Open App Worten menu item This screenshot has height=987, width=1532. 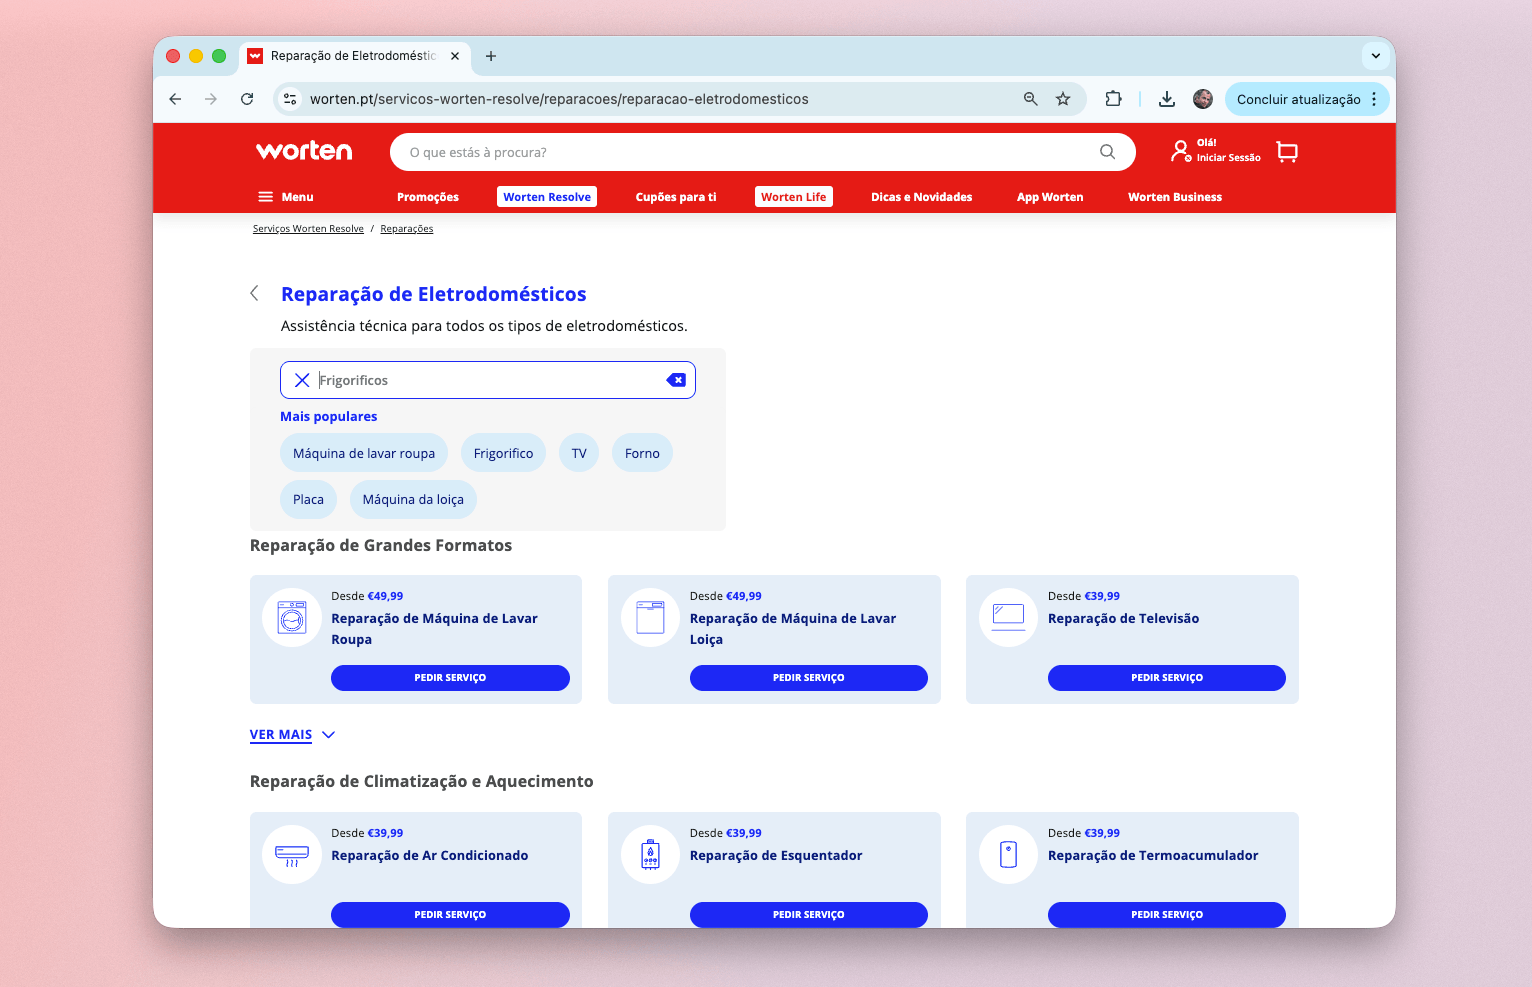1050,197
